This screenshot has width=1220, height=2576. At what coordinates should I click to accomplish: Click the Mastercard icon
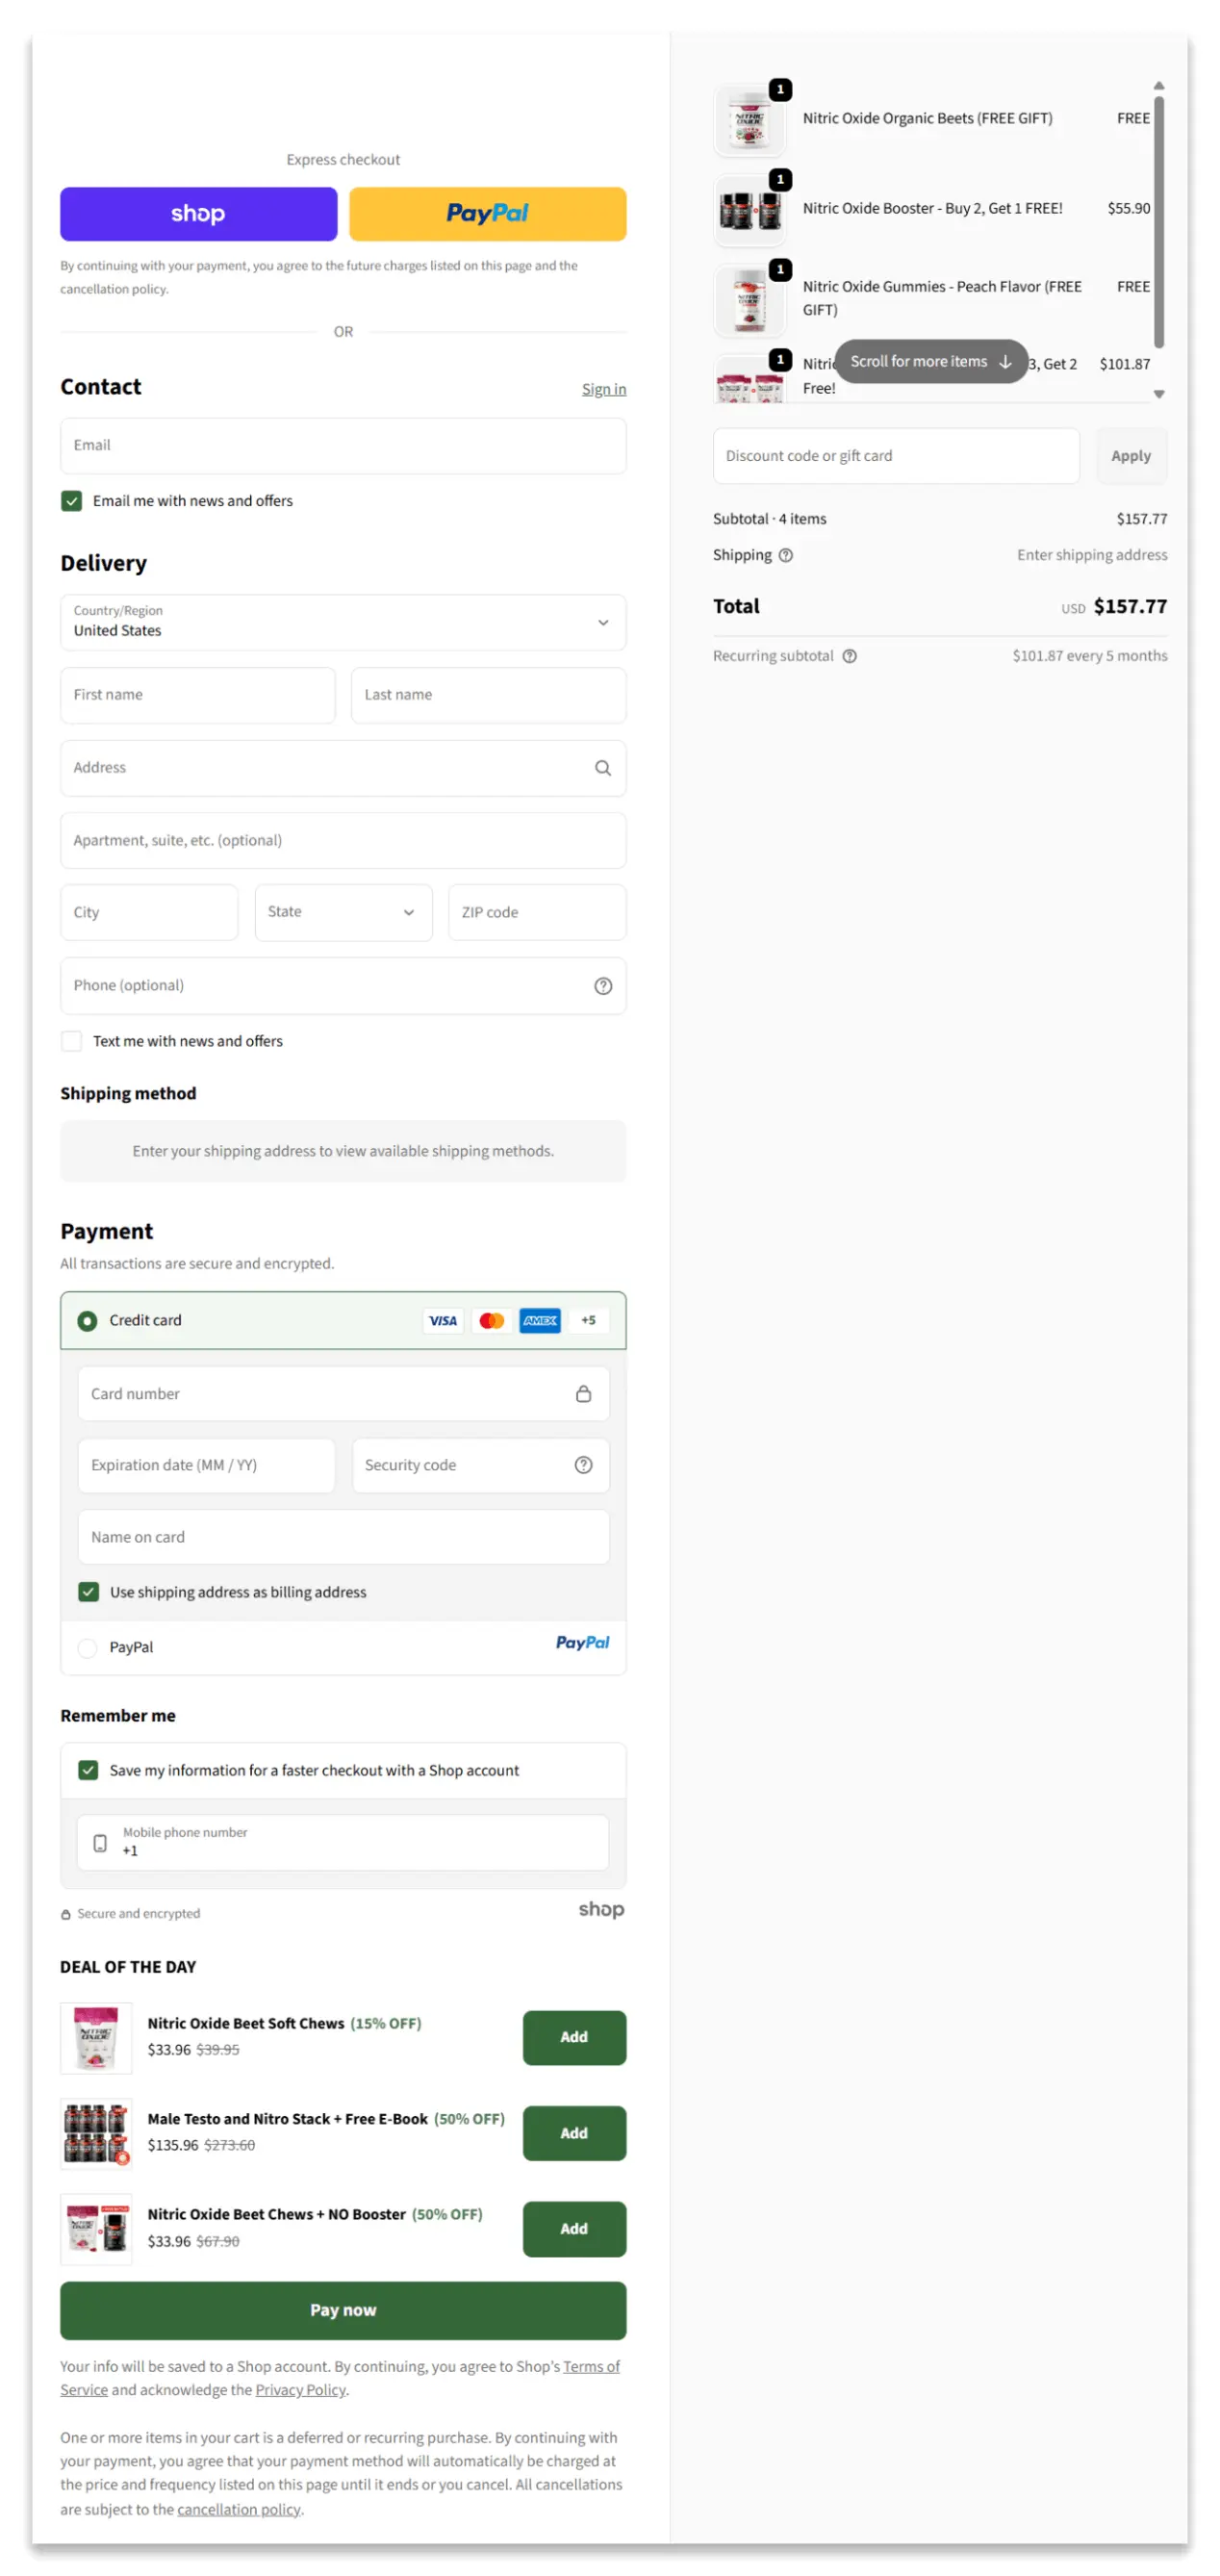pos(491,1321)
